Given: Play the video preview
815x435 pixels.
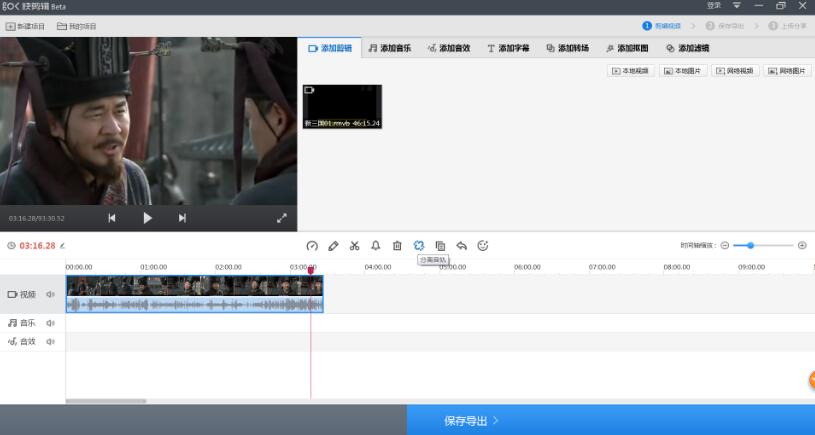Looking at the screenshot, I should click(x=148, y=218).
